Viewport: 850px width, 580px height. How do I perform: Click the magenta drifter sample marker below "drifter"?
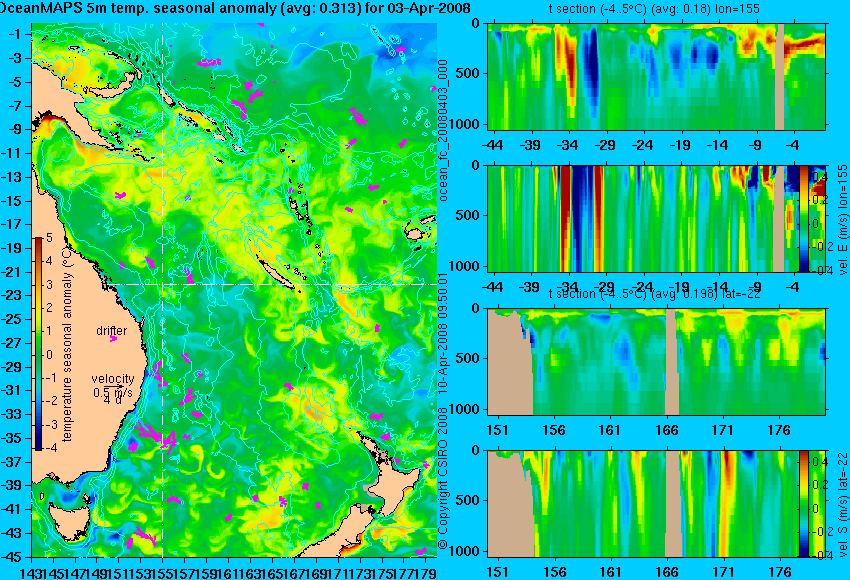tap(113, 339)
